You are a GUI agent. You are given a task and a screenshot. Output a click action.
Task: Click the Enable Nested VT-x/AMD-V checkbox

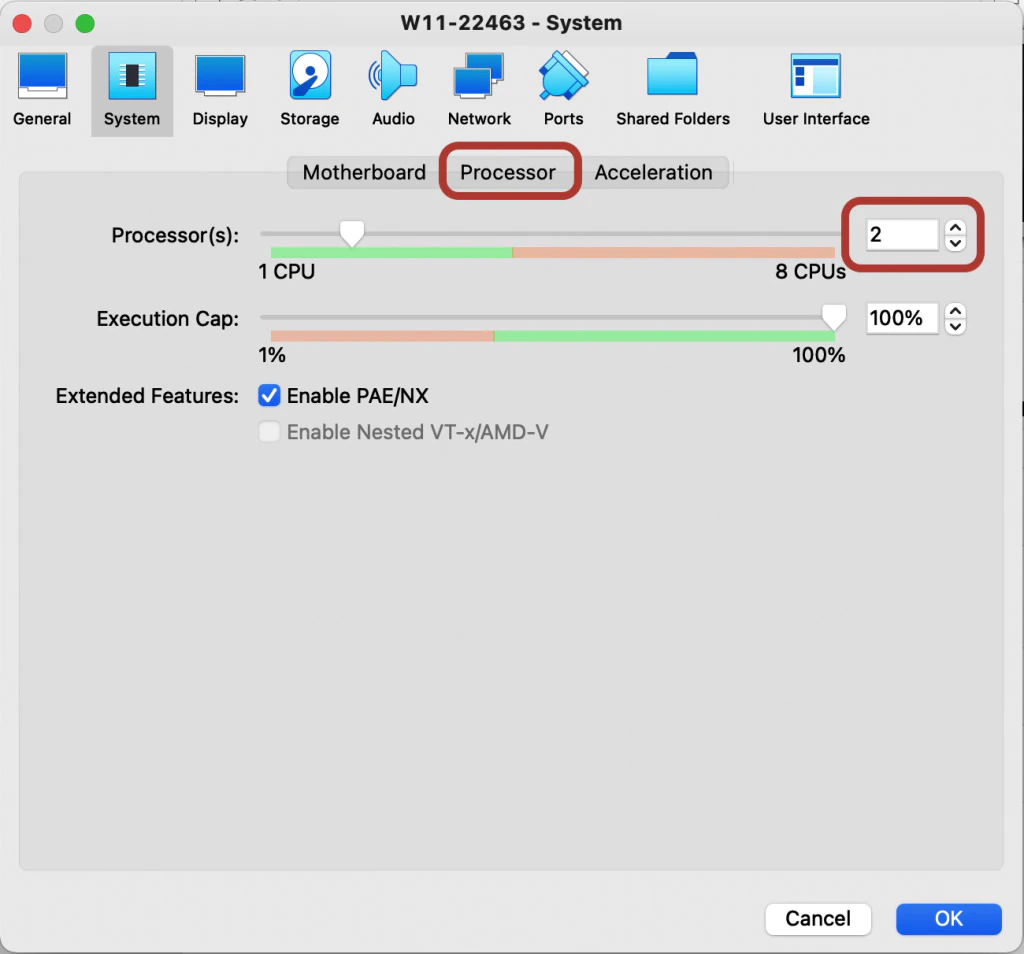click(269, 432)
